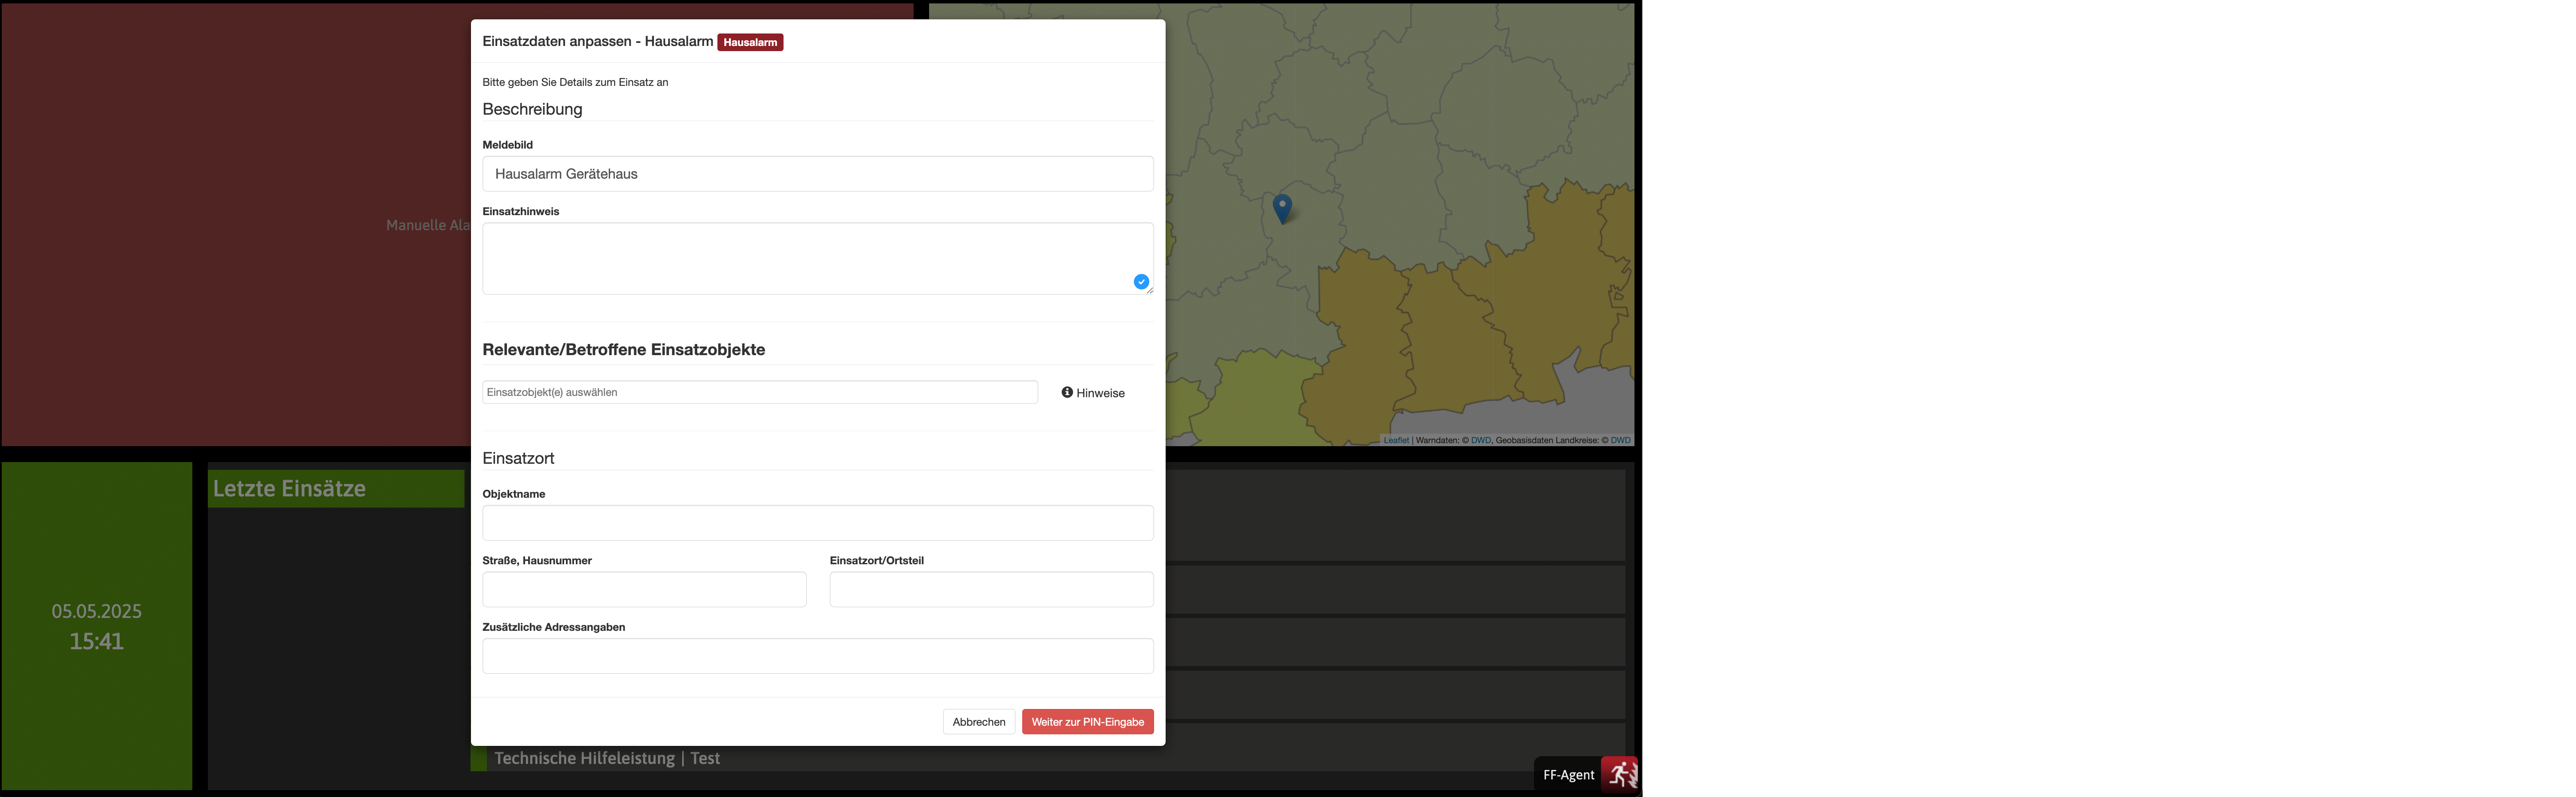Proceed with Weiter zur PIN-Eingabe

[x=1087, y=722]
